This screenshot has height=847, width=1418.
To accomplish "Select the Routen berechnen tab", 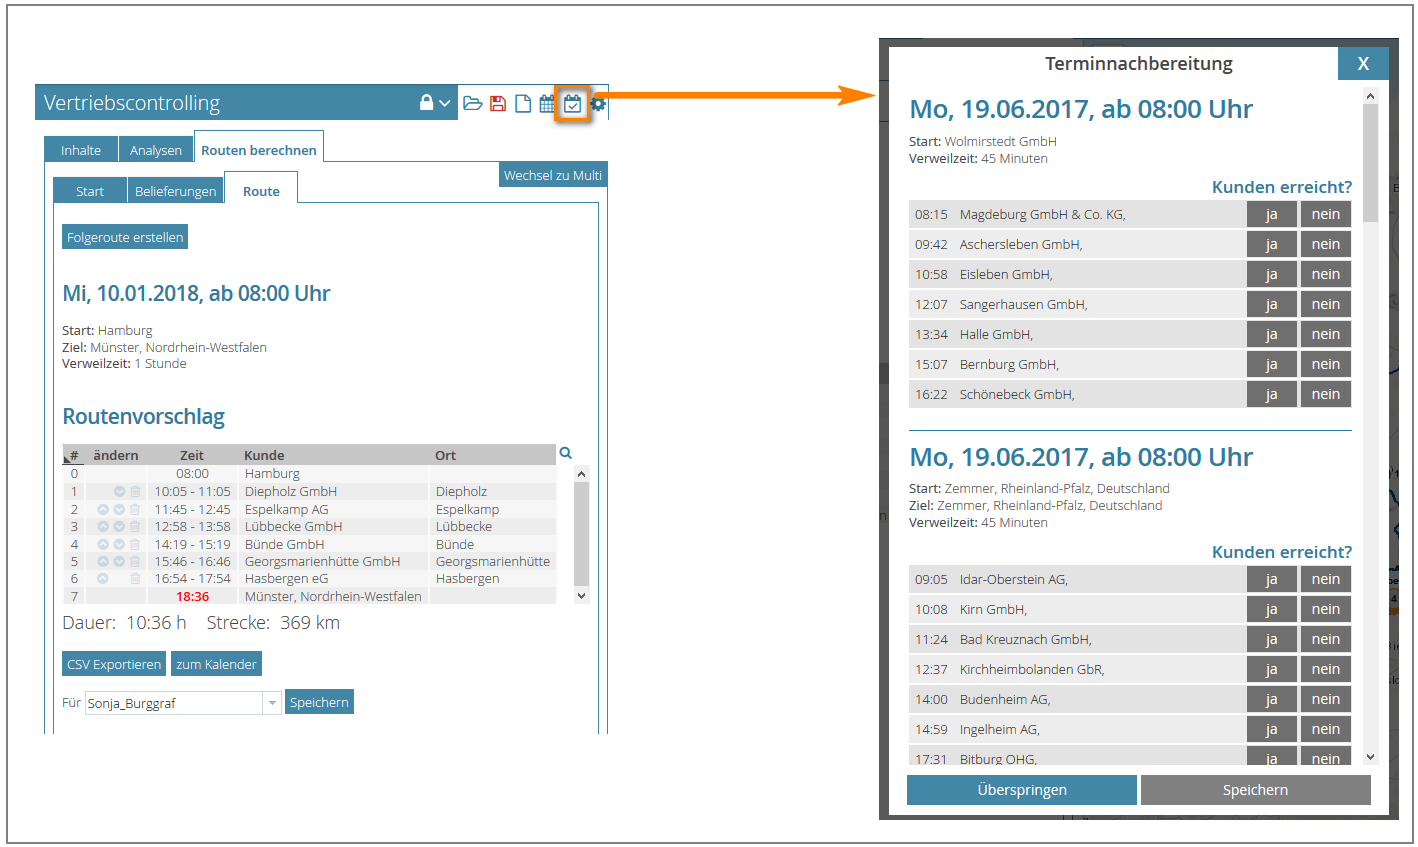I will click(x=259, y=150).
